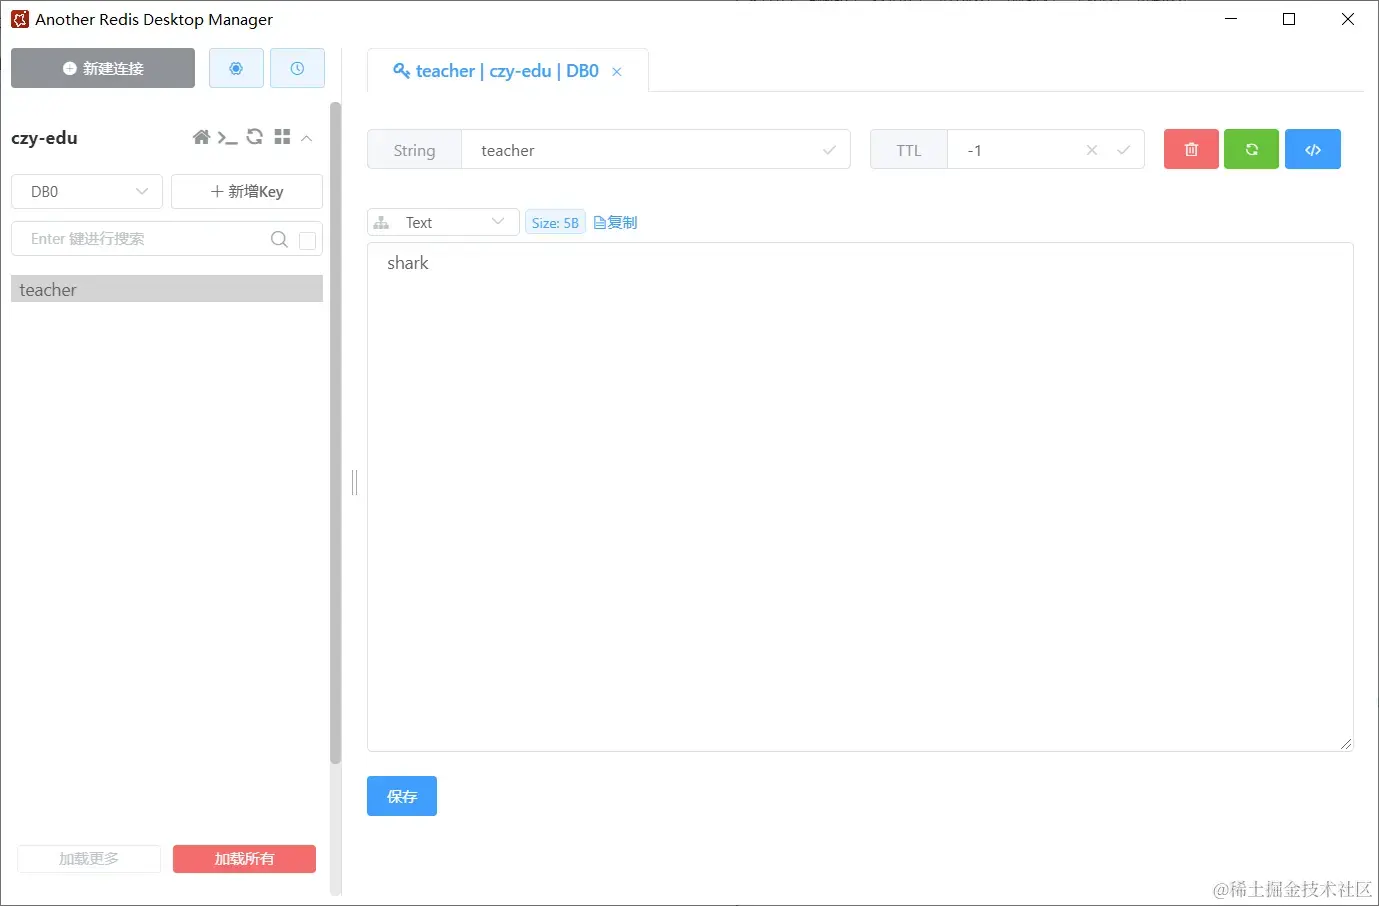Toggle the exact search checkbox

308,240
